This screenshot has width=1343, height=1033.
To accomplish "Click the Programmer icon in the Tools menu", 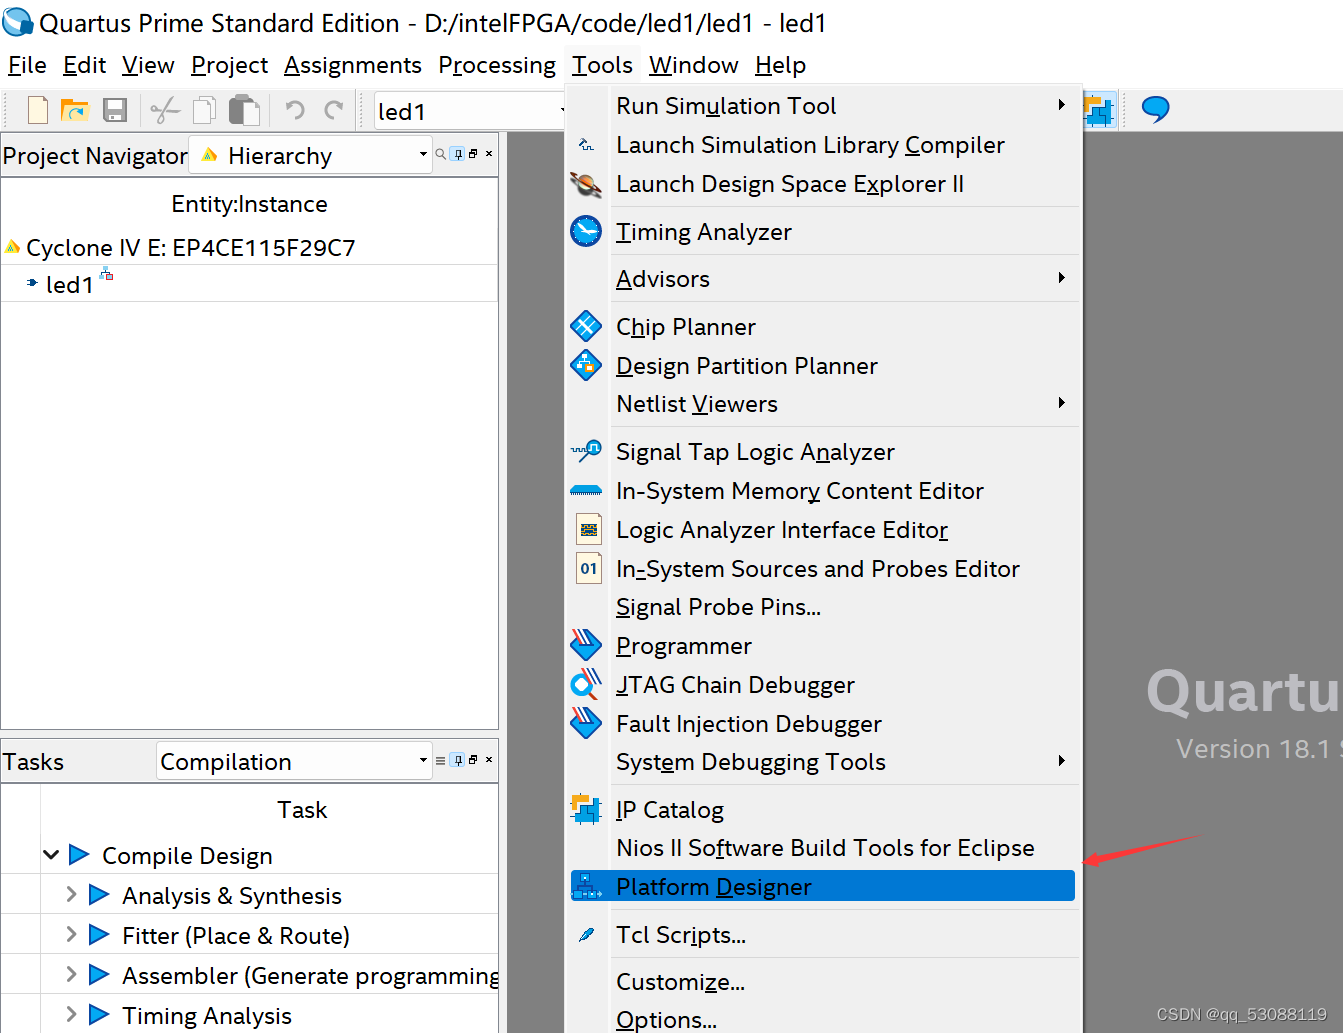I will tap(586, 645).
